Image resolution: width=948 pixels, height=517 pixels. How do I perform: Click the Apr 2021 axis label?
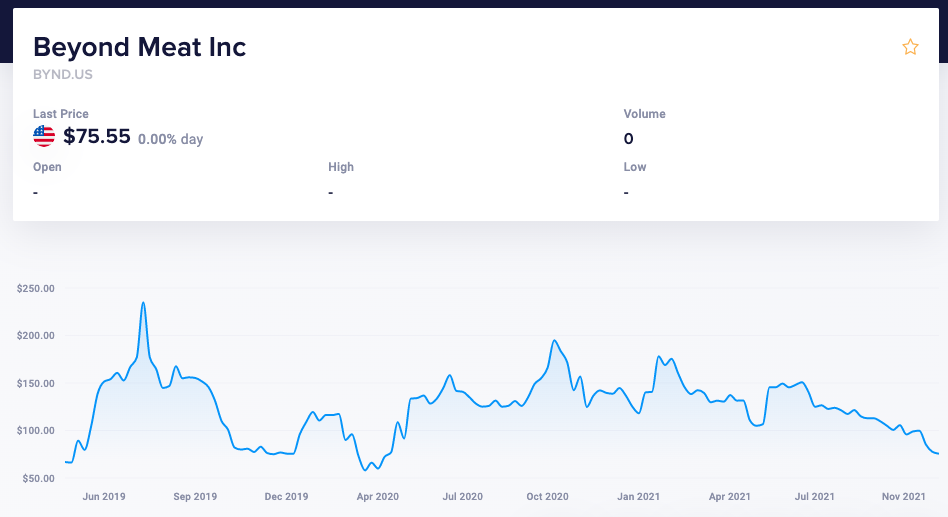tap(730, 496)
